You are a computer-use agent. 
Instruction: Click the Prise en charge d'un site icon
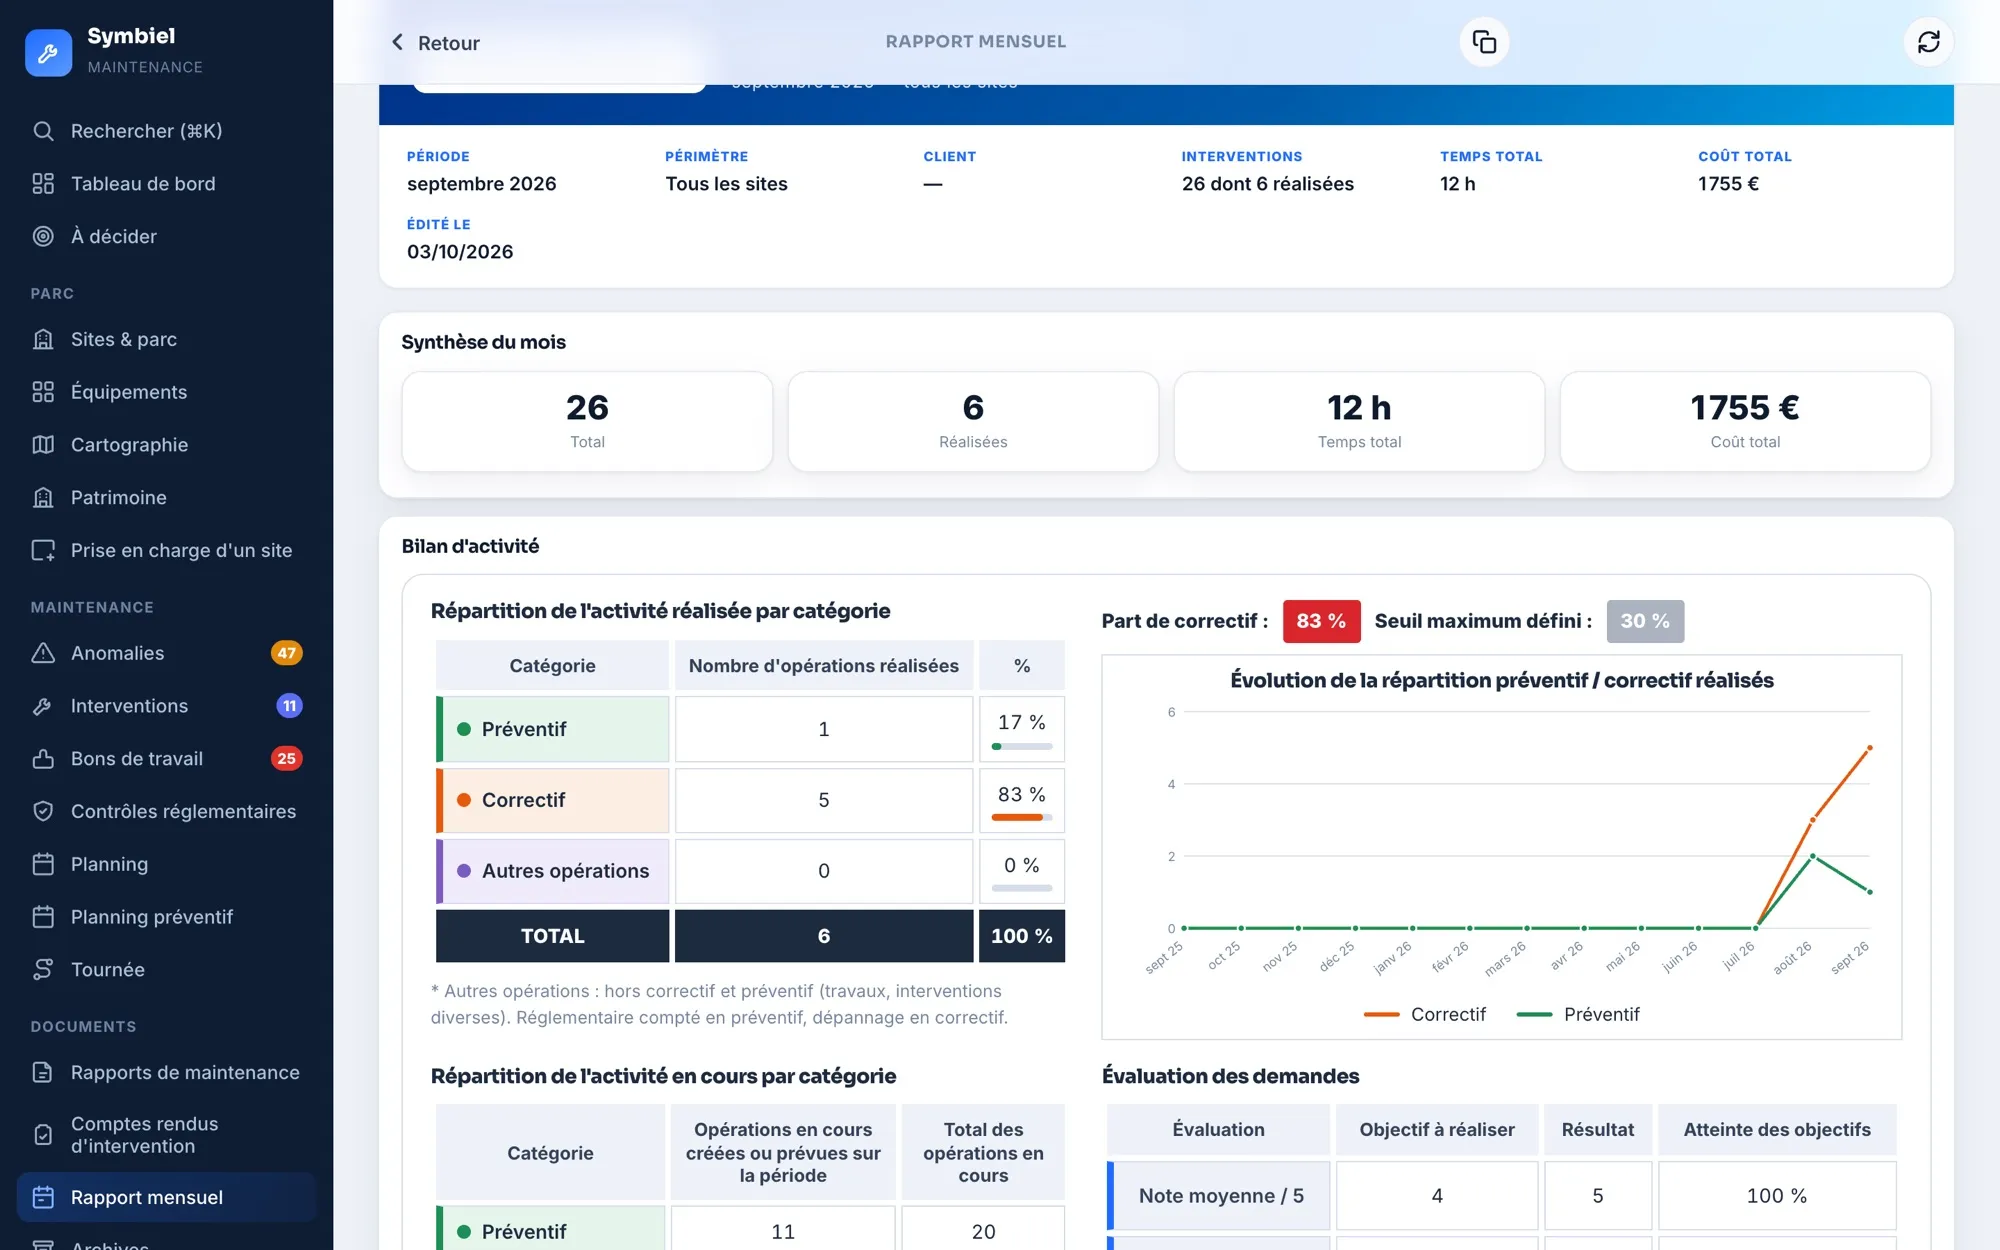pos(43,551)
